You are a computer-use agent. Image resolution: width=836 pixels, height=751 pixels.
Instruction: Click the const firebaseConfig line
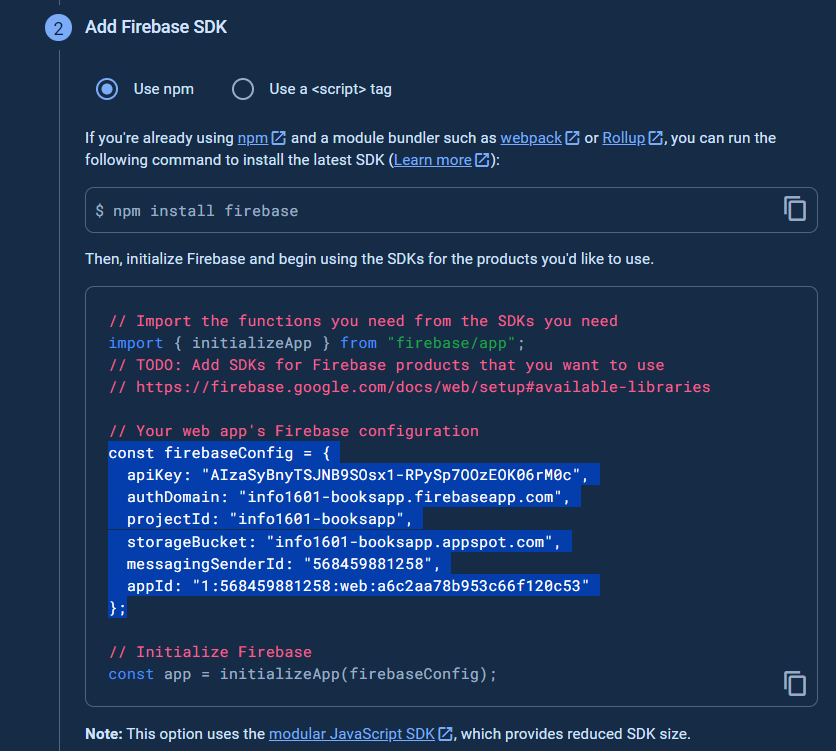219,453
